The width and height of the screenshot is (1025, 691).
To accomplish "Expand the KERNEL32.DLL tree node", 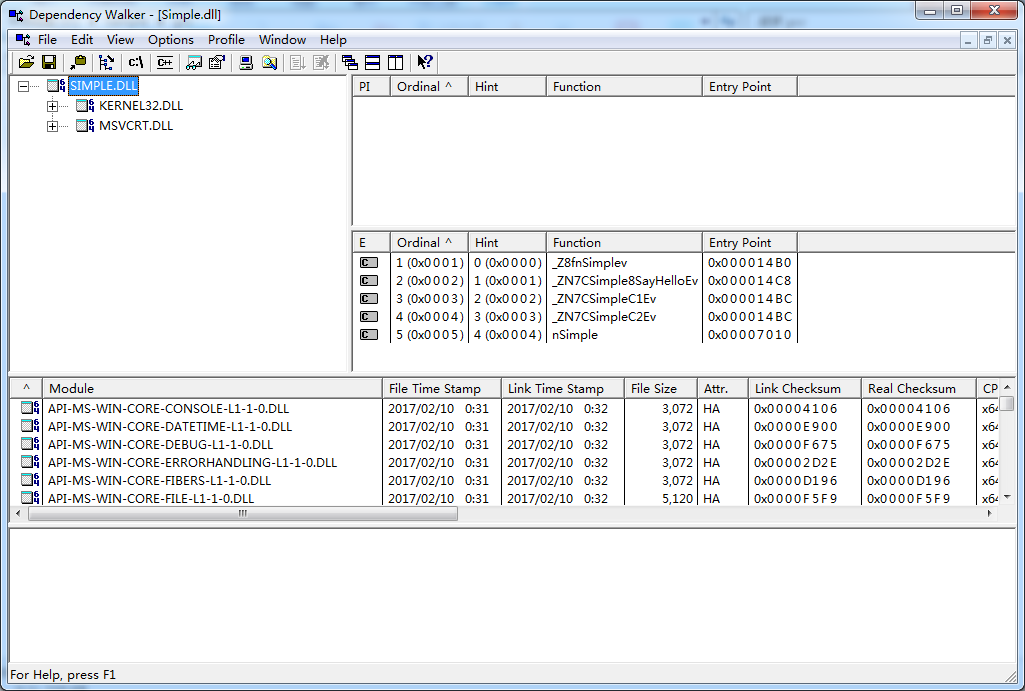I will coord(52,106).
